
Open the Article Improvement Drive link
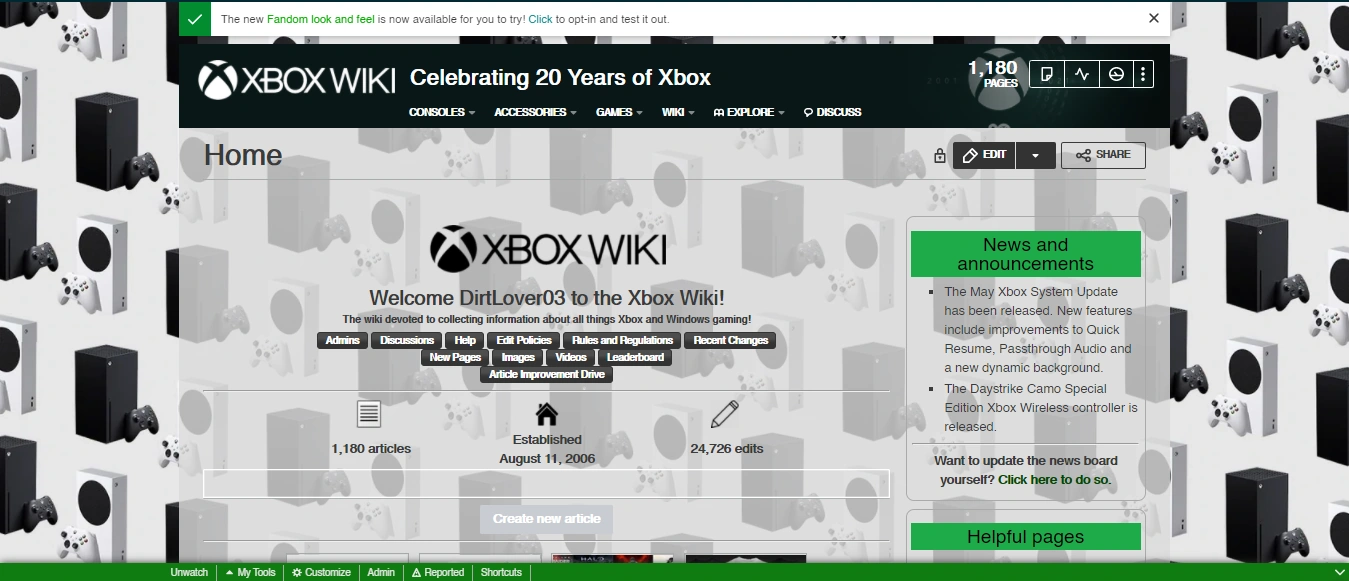point(547,374)
